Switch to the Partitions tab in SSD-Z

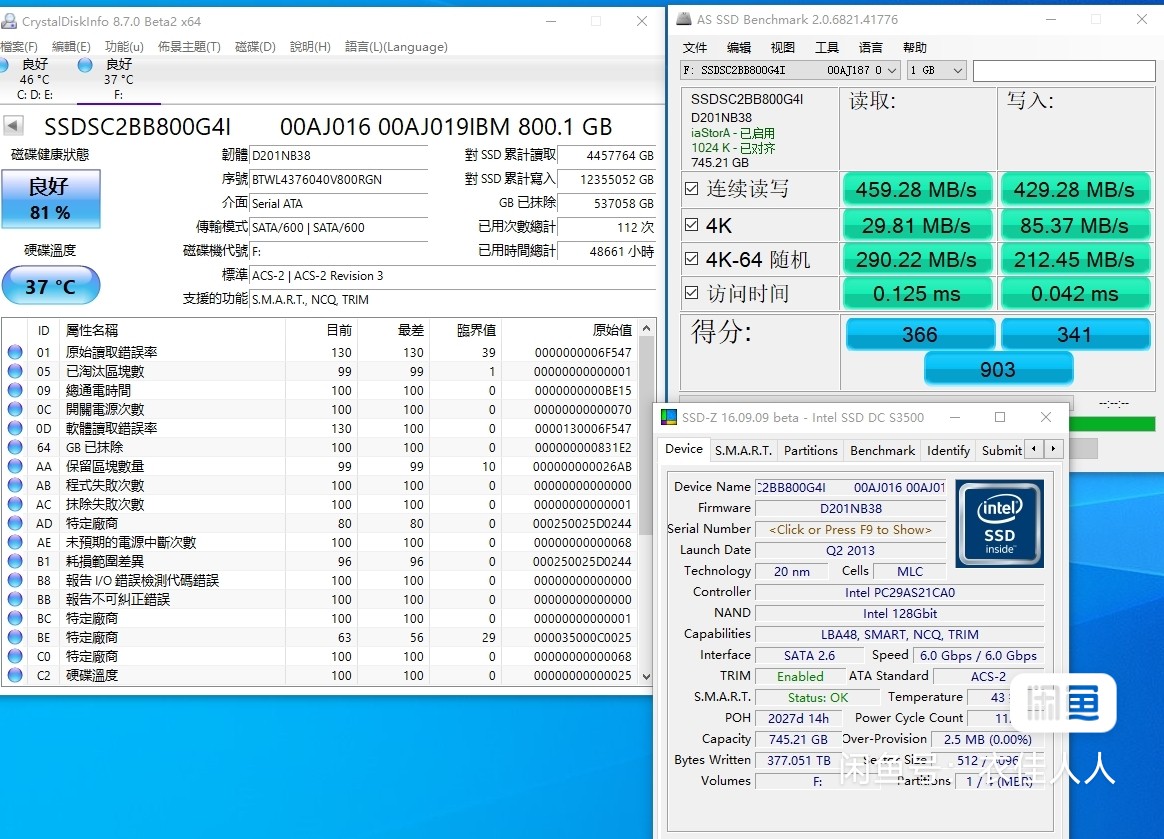811,450
